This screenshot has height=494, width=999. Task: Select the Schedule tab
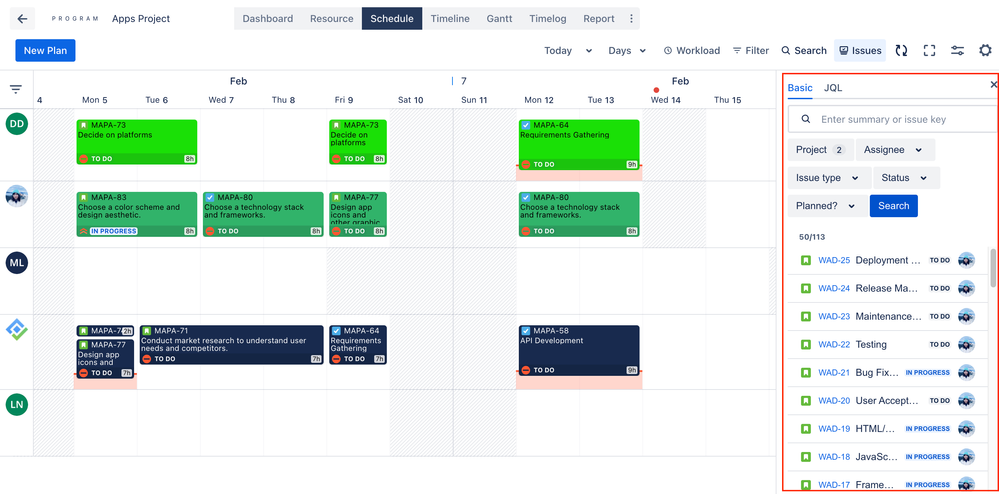[x=392, y=18]
